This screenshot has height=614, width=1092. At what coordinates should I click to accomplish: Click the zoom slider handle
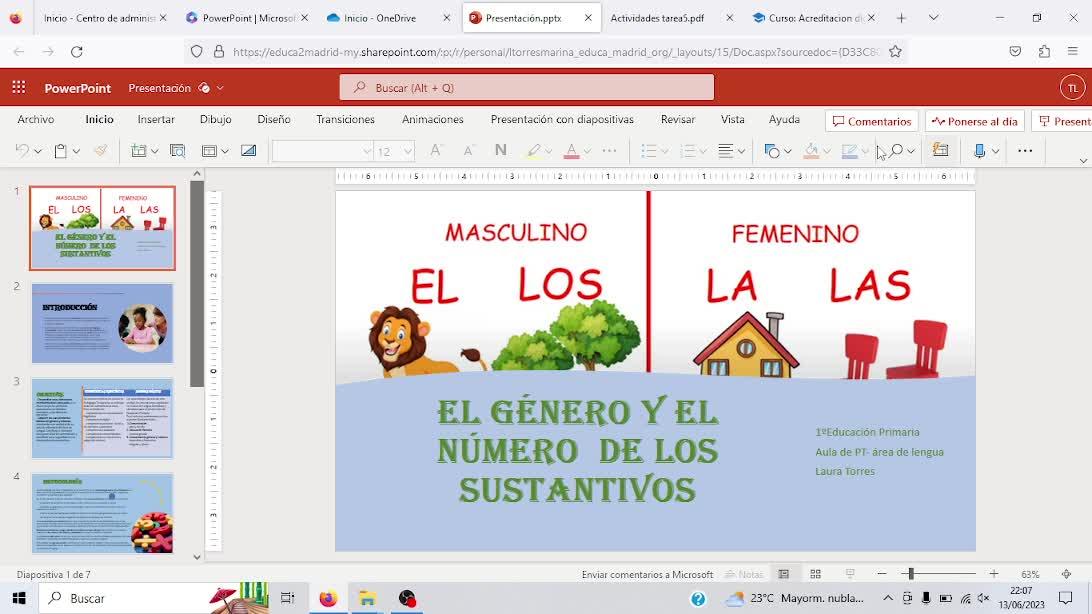910,574
